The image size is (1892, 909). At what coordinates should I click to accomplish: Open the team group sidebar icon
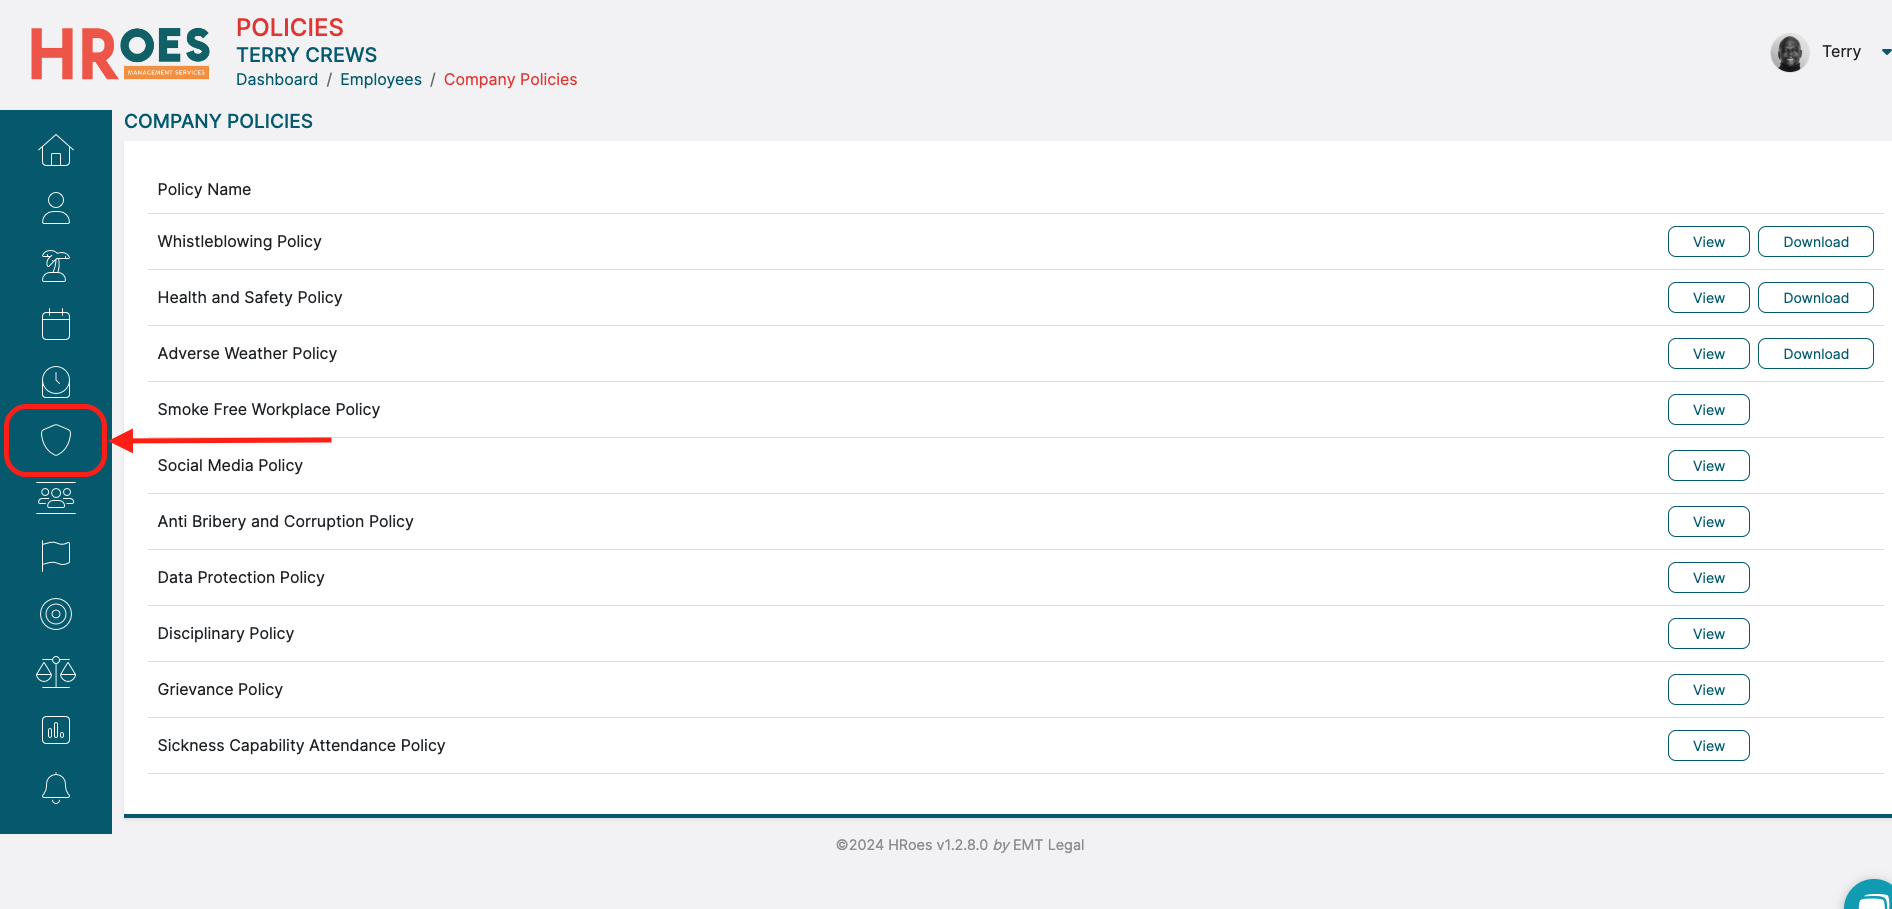tap(56, 498)
